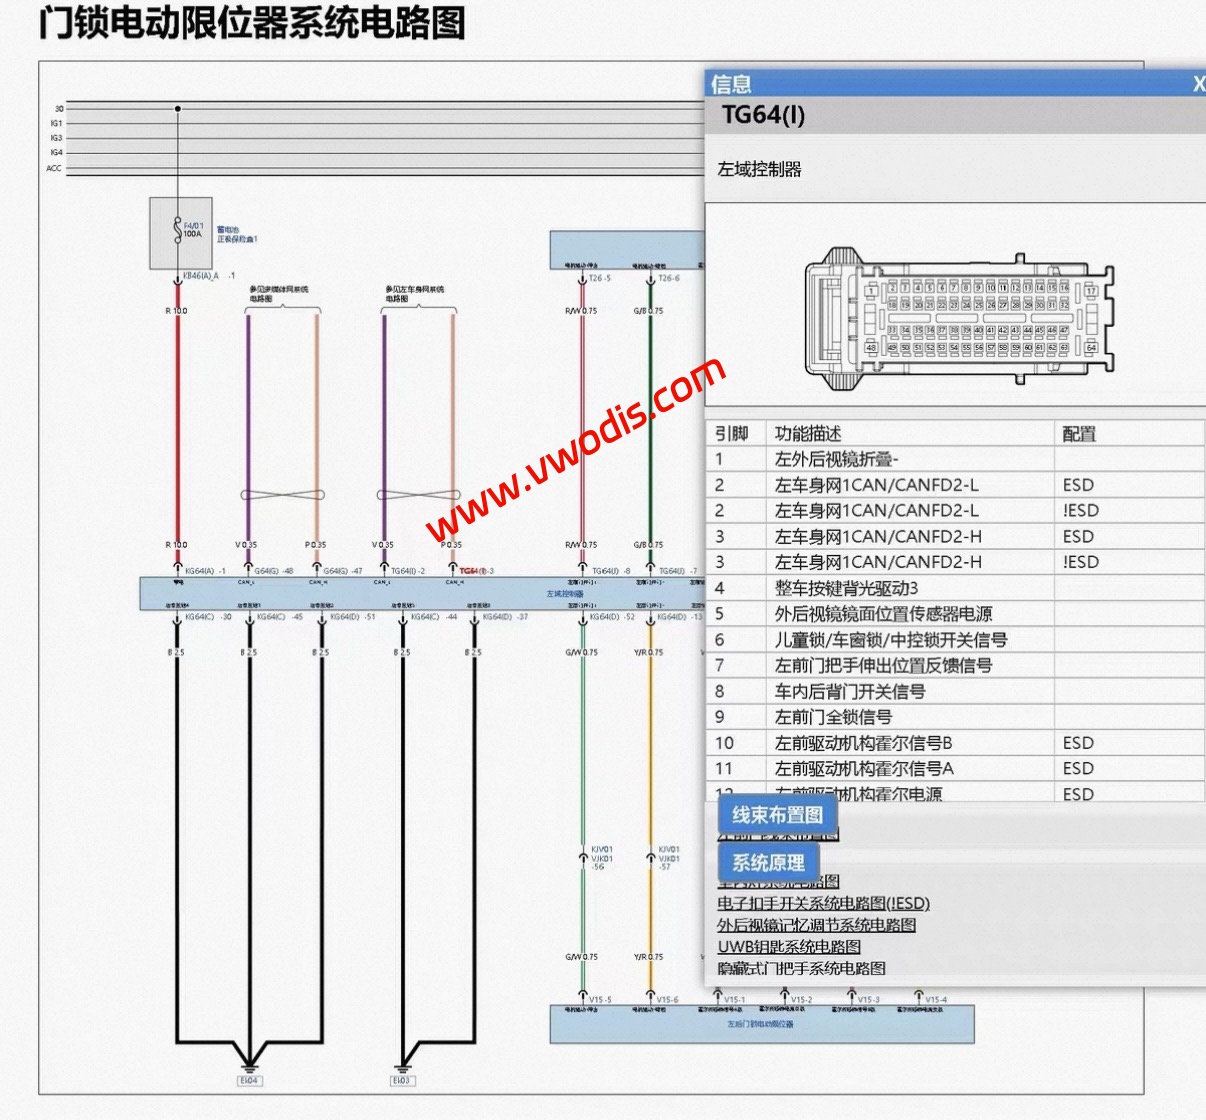1206x1120 pixels.
Task: Open the 隐藏式门把手系统电路图 link
Action: tap(801, 968)
